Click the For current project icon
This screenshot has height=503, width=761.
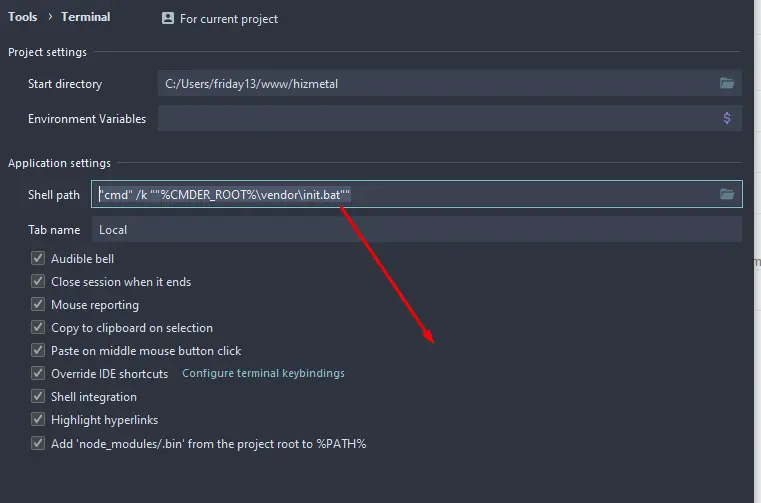[168, 18]
